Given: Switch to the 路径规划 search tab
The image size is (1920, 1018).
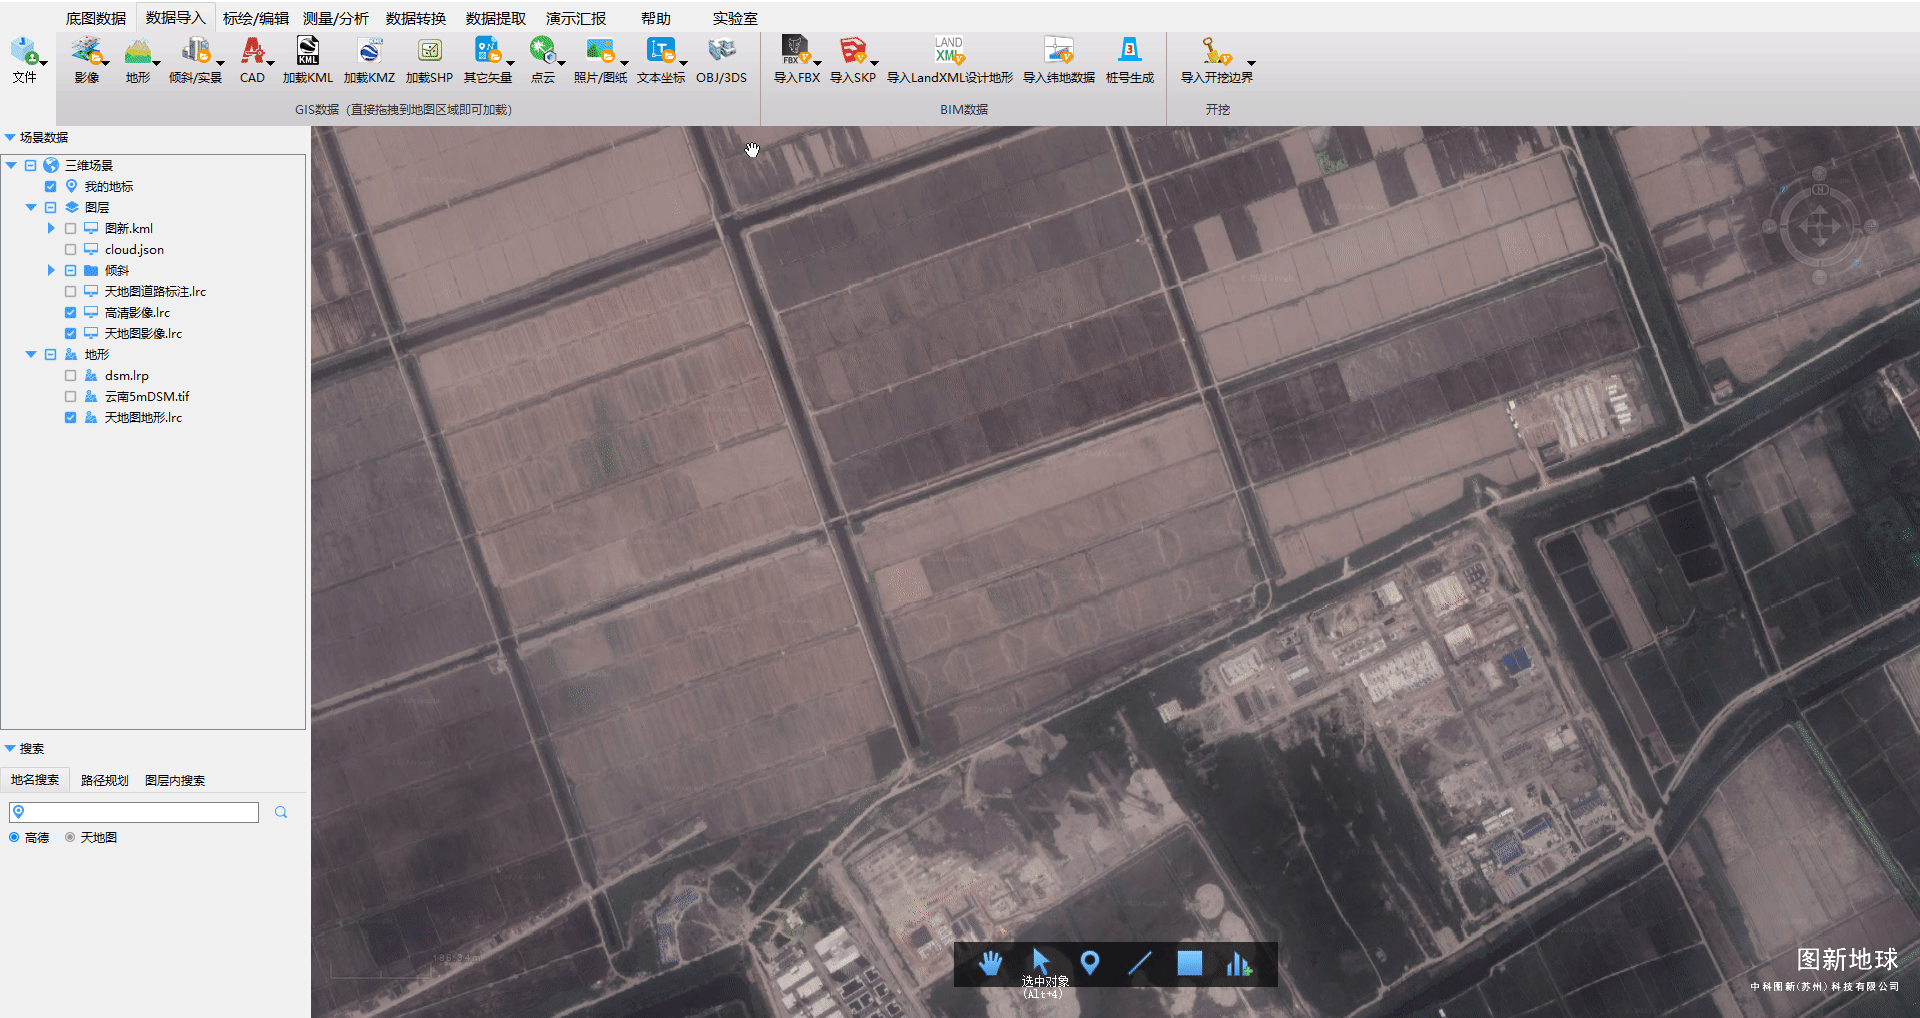Looking at the screenshot, I should tap(104, 780).
